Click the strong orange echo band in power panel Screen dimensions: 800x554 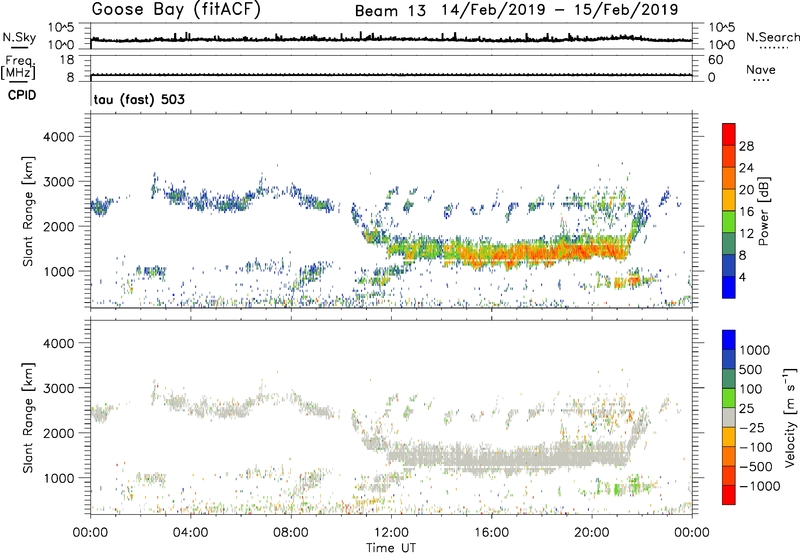click(536, 253)
